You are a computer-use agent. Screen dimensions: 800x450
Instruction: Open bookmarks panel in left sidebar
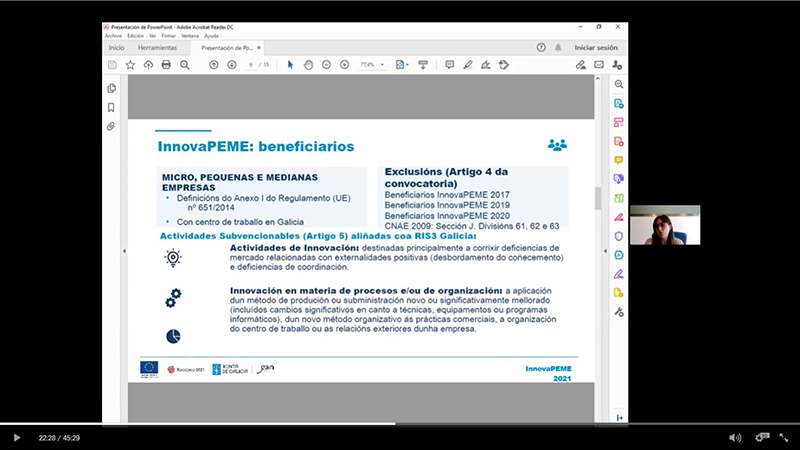(111, 107)
